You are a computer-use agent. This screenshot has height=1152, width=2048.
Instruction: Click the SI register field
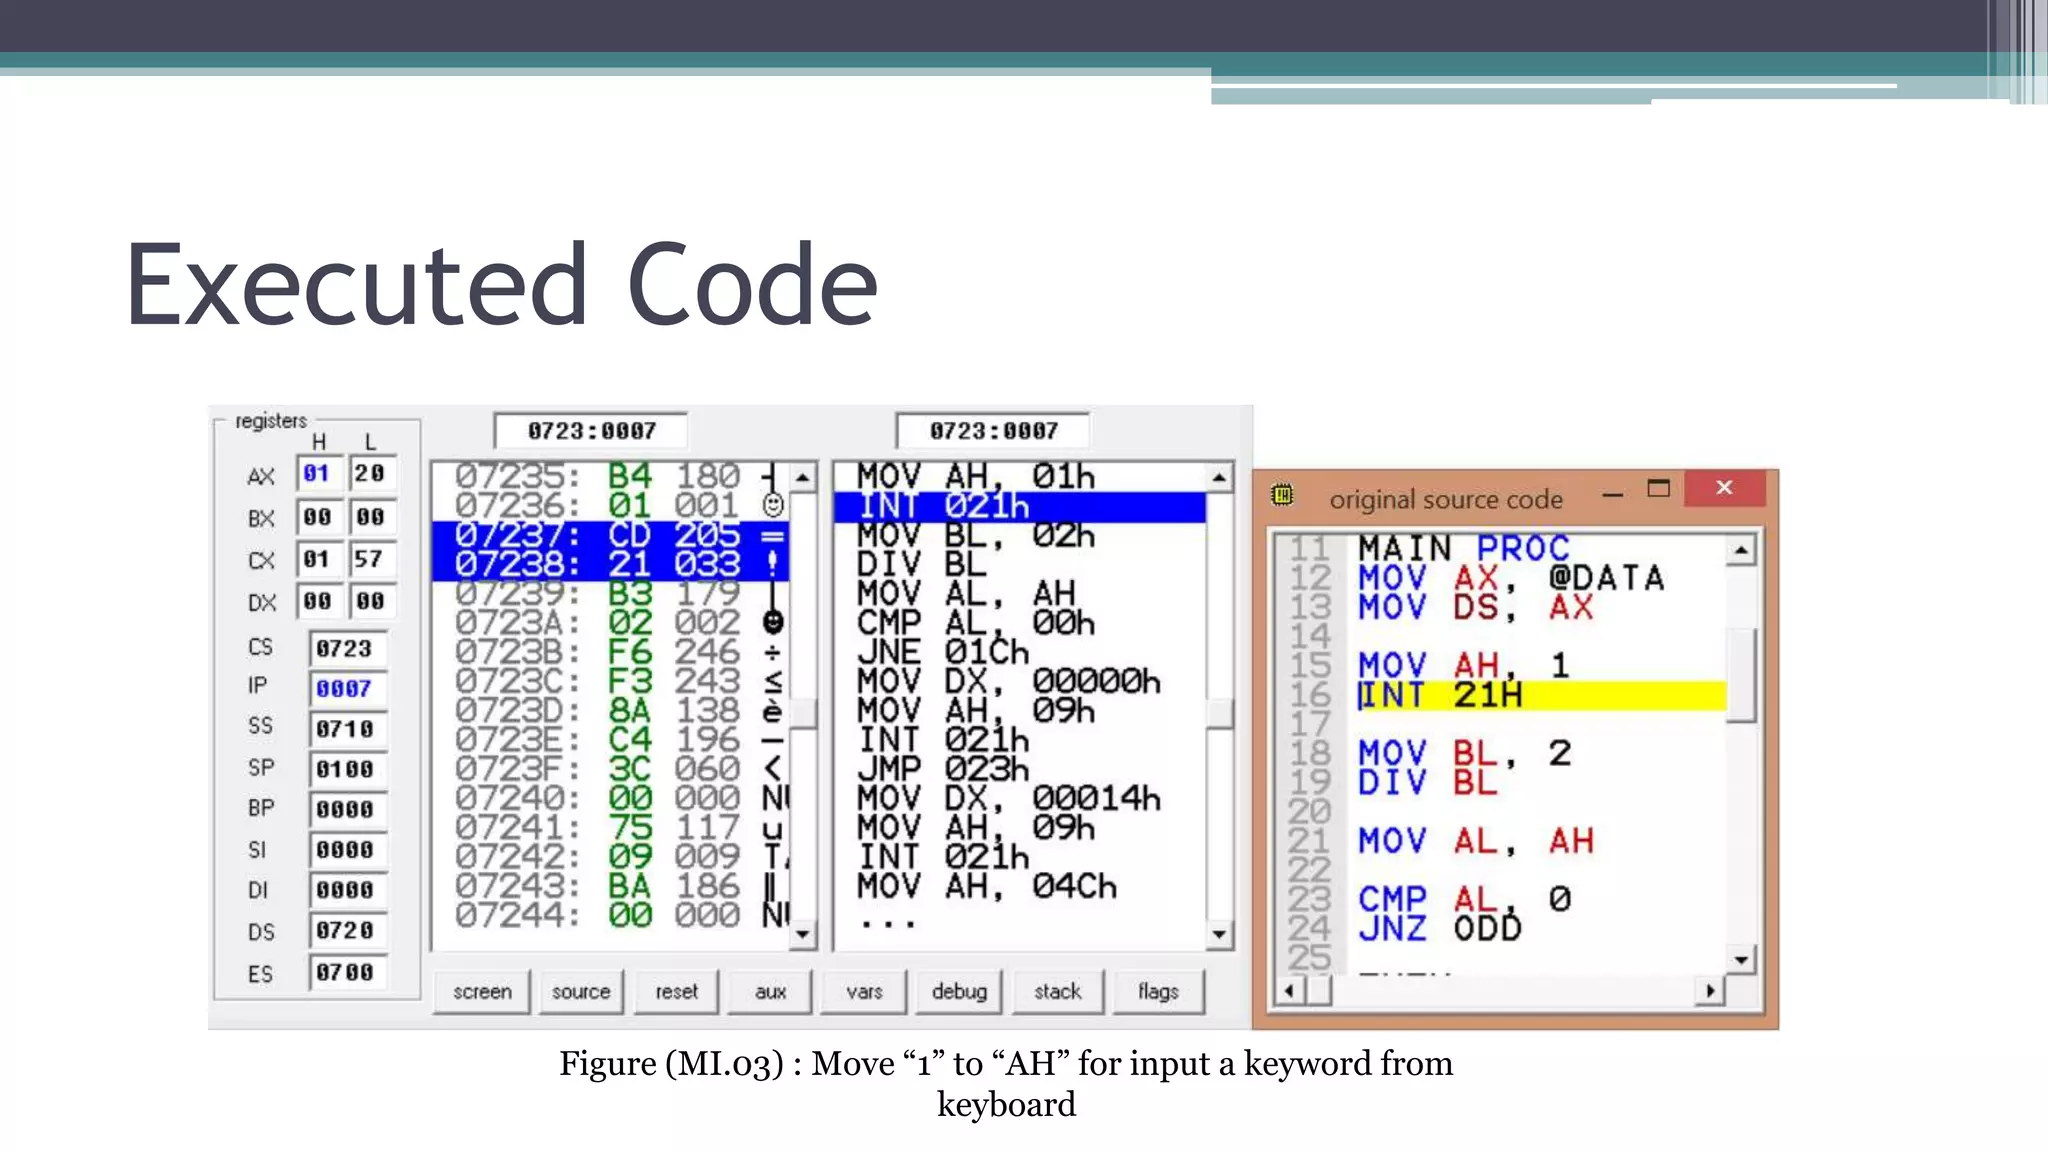point(346,849)
